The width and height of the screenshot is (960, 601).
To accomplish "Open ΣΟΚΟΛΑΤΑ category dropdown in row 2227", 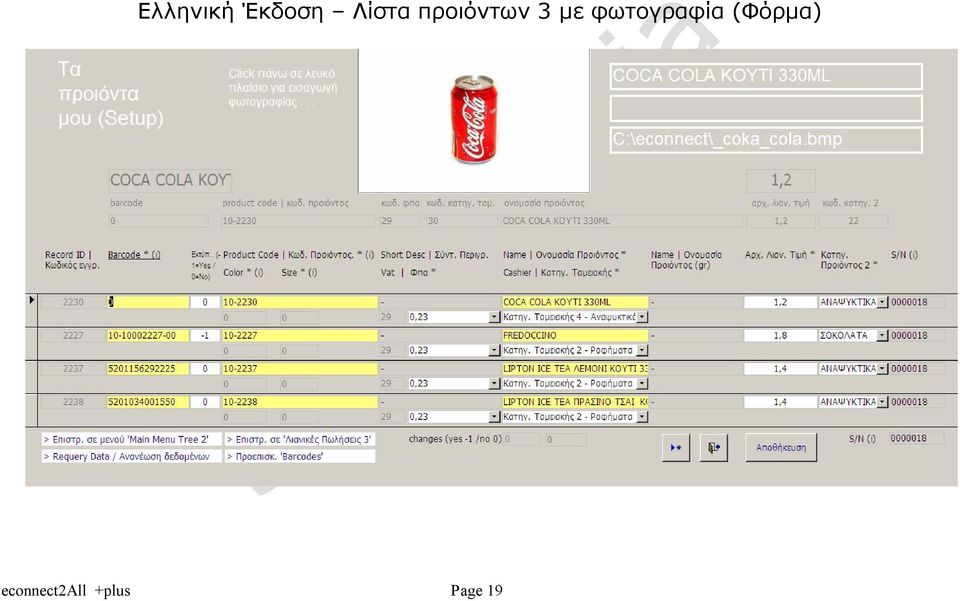I will (882, 335).
